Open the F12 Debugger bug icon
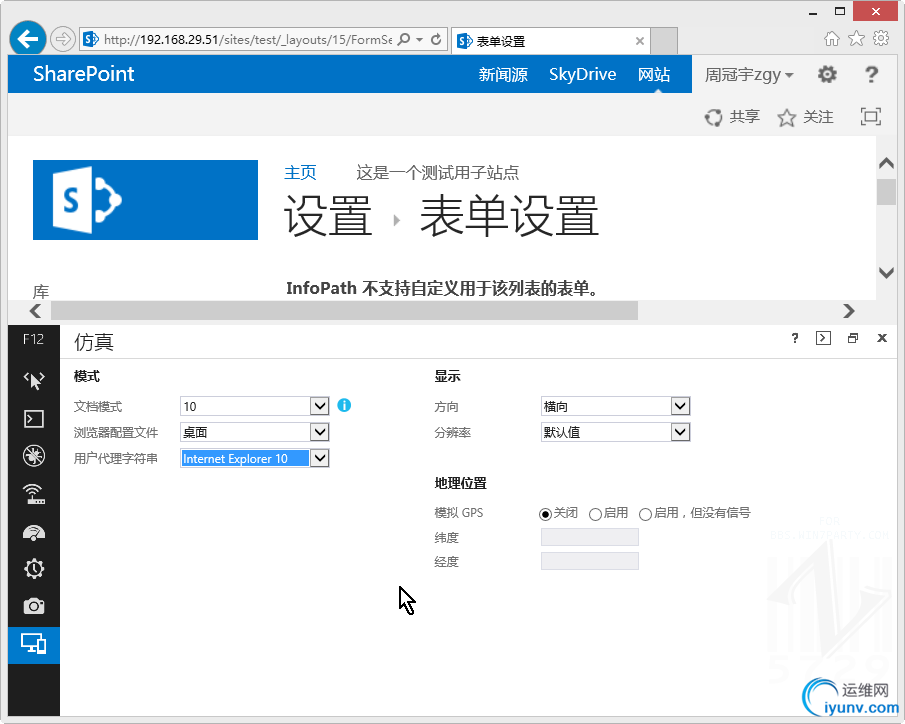Viewport: 905px width, 724px height. (33, 456)
